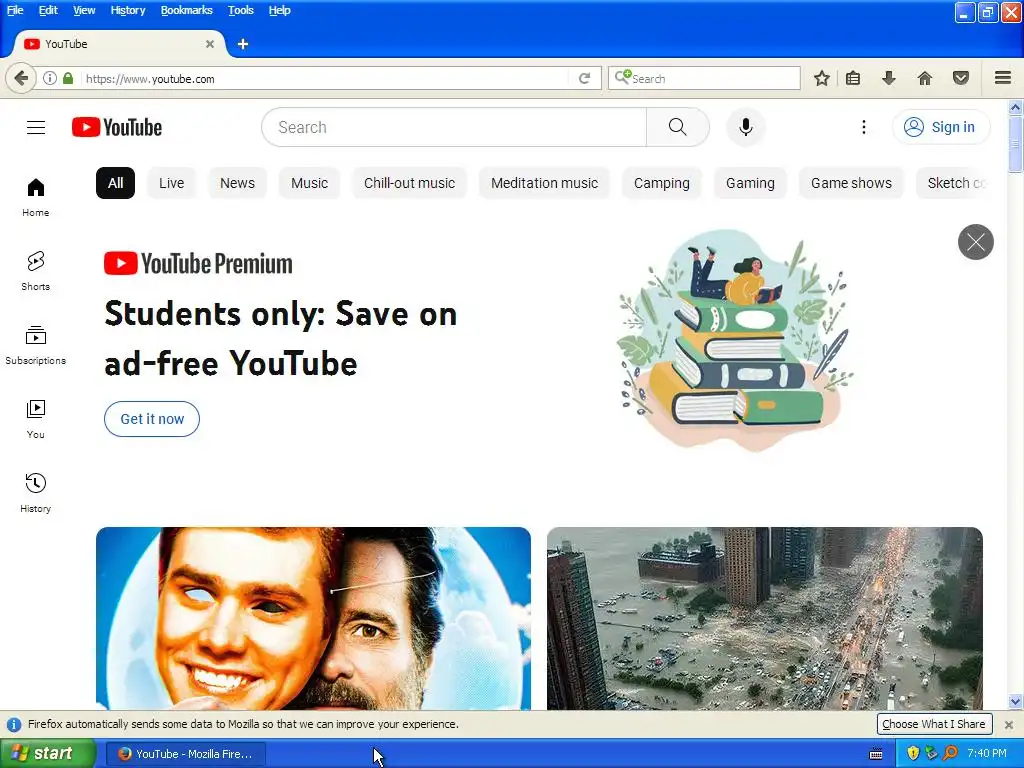1024x768 pixels.
Task: Click the YouTube Firefox taskbar button
Action: tap(186, 754)
